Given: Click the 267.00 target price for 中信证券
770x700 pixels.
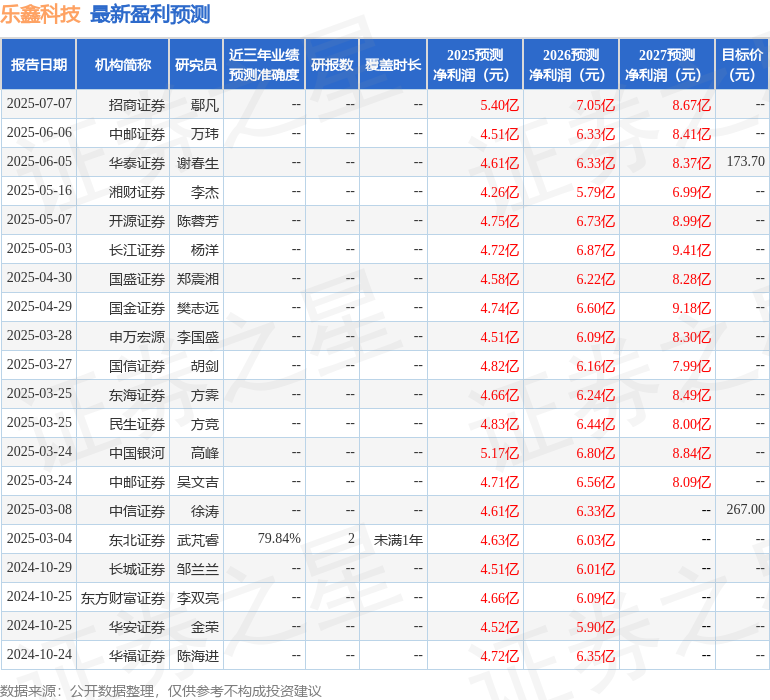Looking at the screenshot, I should [x=745, y=510].
